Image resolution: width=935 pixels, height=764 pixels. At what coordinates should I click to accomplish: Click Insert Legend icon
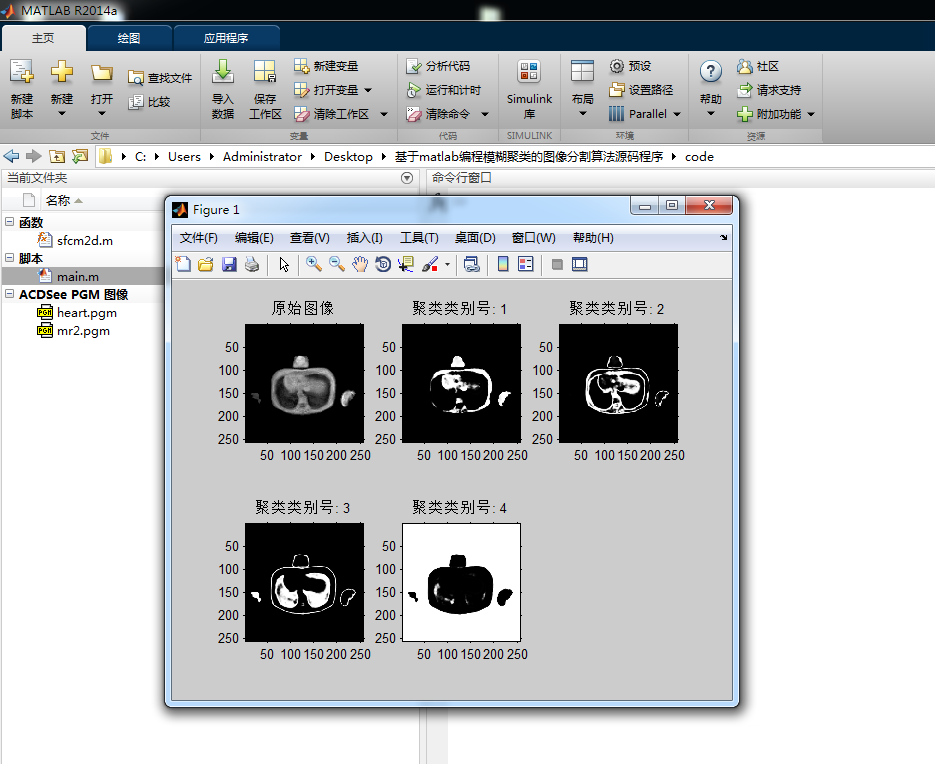[526, 264]
